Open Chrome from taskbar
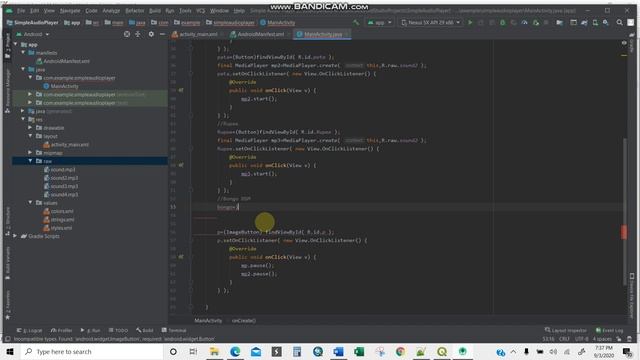Image resolution: width=640 pixels, height=360 pixels. pos(400,351)
